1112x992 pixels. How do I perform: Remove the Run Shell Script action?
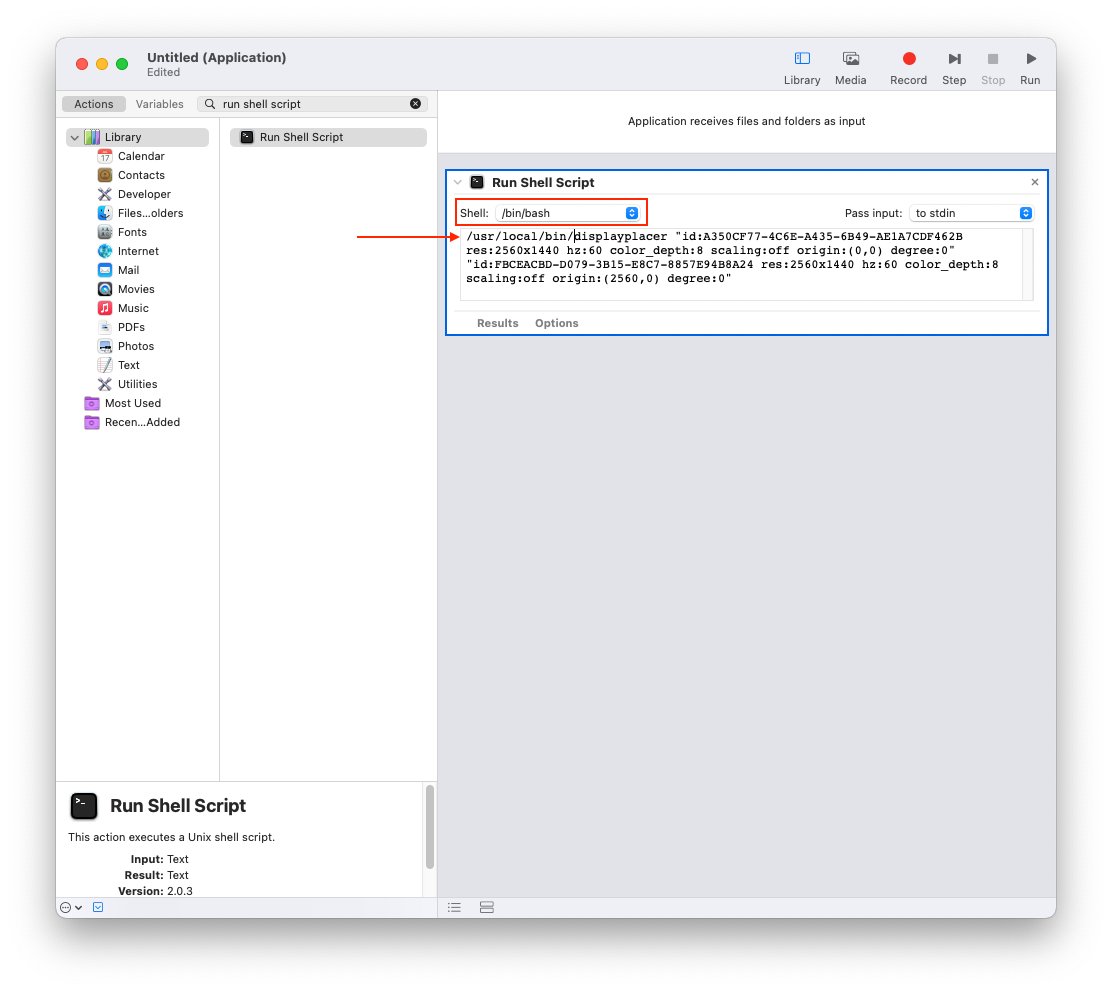1035,182
